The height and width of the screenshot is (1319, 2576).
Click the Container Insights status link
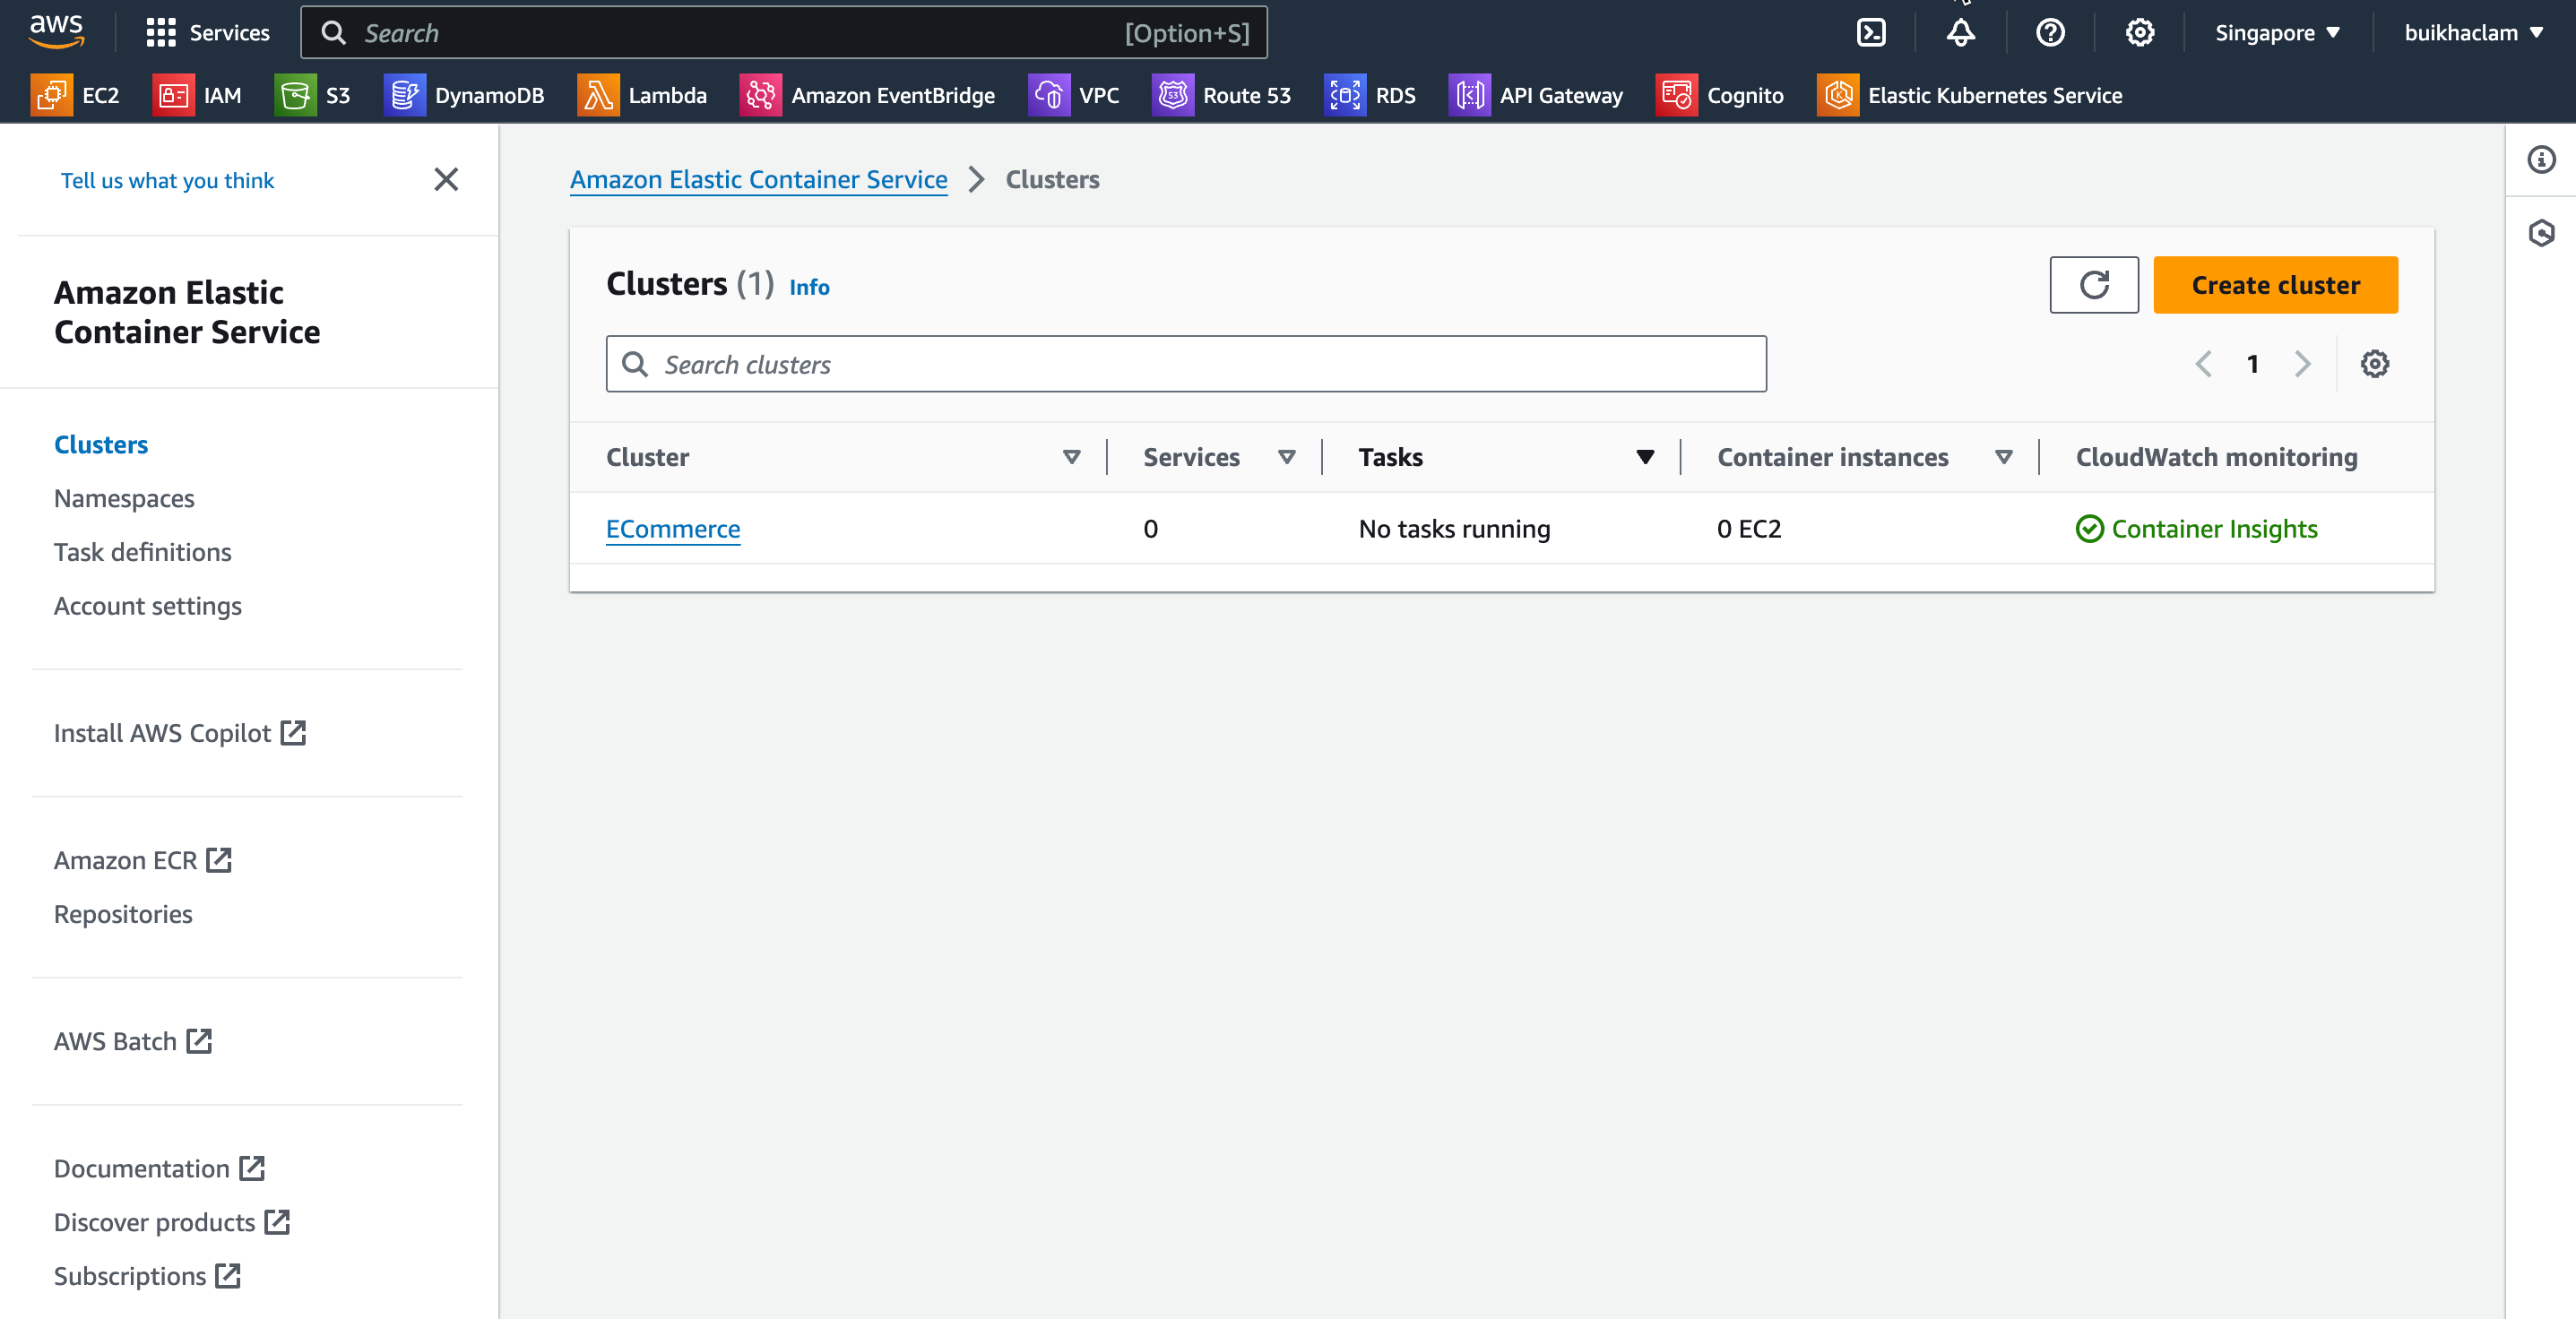click(x=2197, y=529)
